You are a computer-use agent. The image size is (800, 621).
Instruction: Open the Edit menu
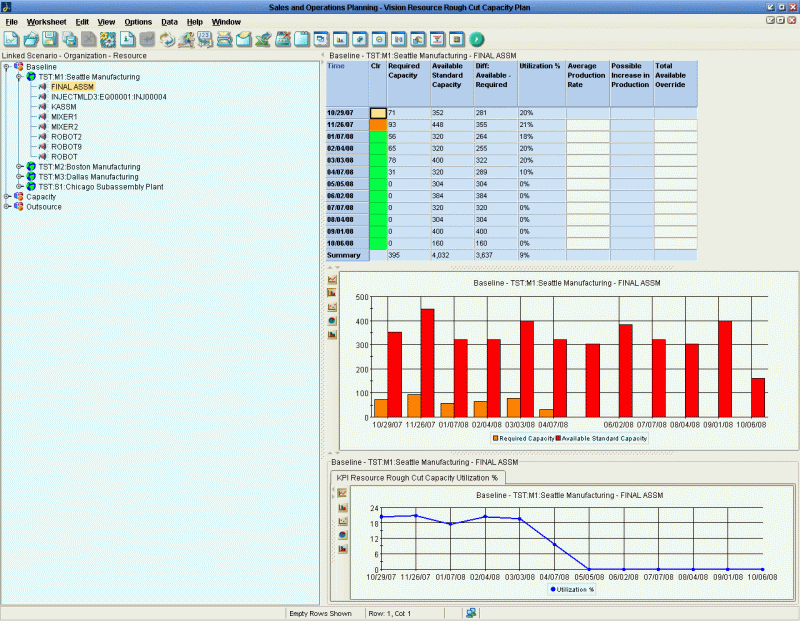(x=82, y=22)
